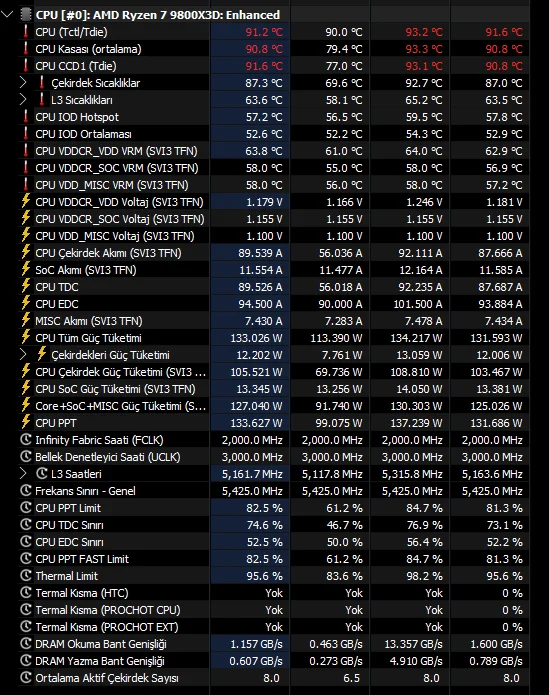The height and width of the screenshot is (695, 549).
Task: Expand the Çekirdek Sıcaklıklar sub-list
Action: 23,82
